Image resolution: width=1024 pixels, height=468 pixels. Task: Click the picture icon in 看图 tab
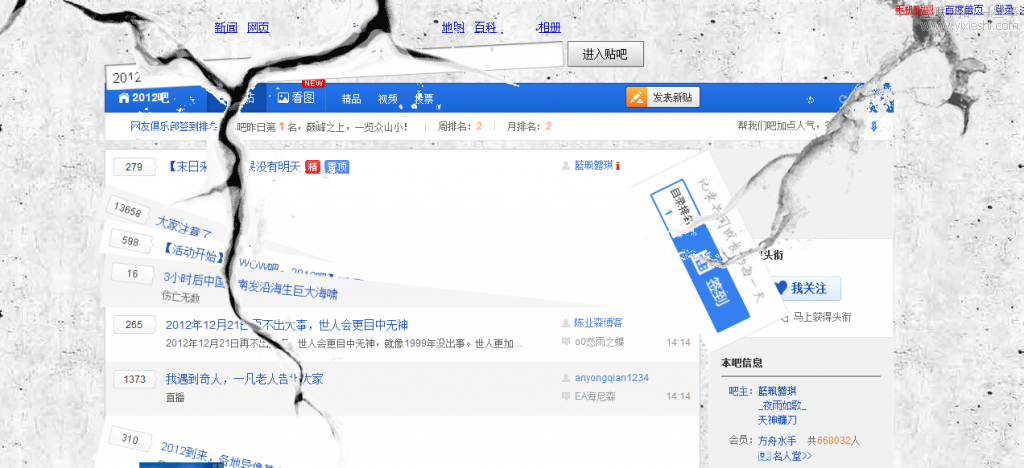[283, 97]
